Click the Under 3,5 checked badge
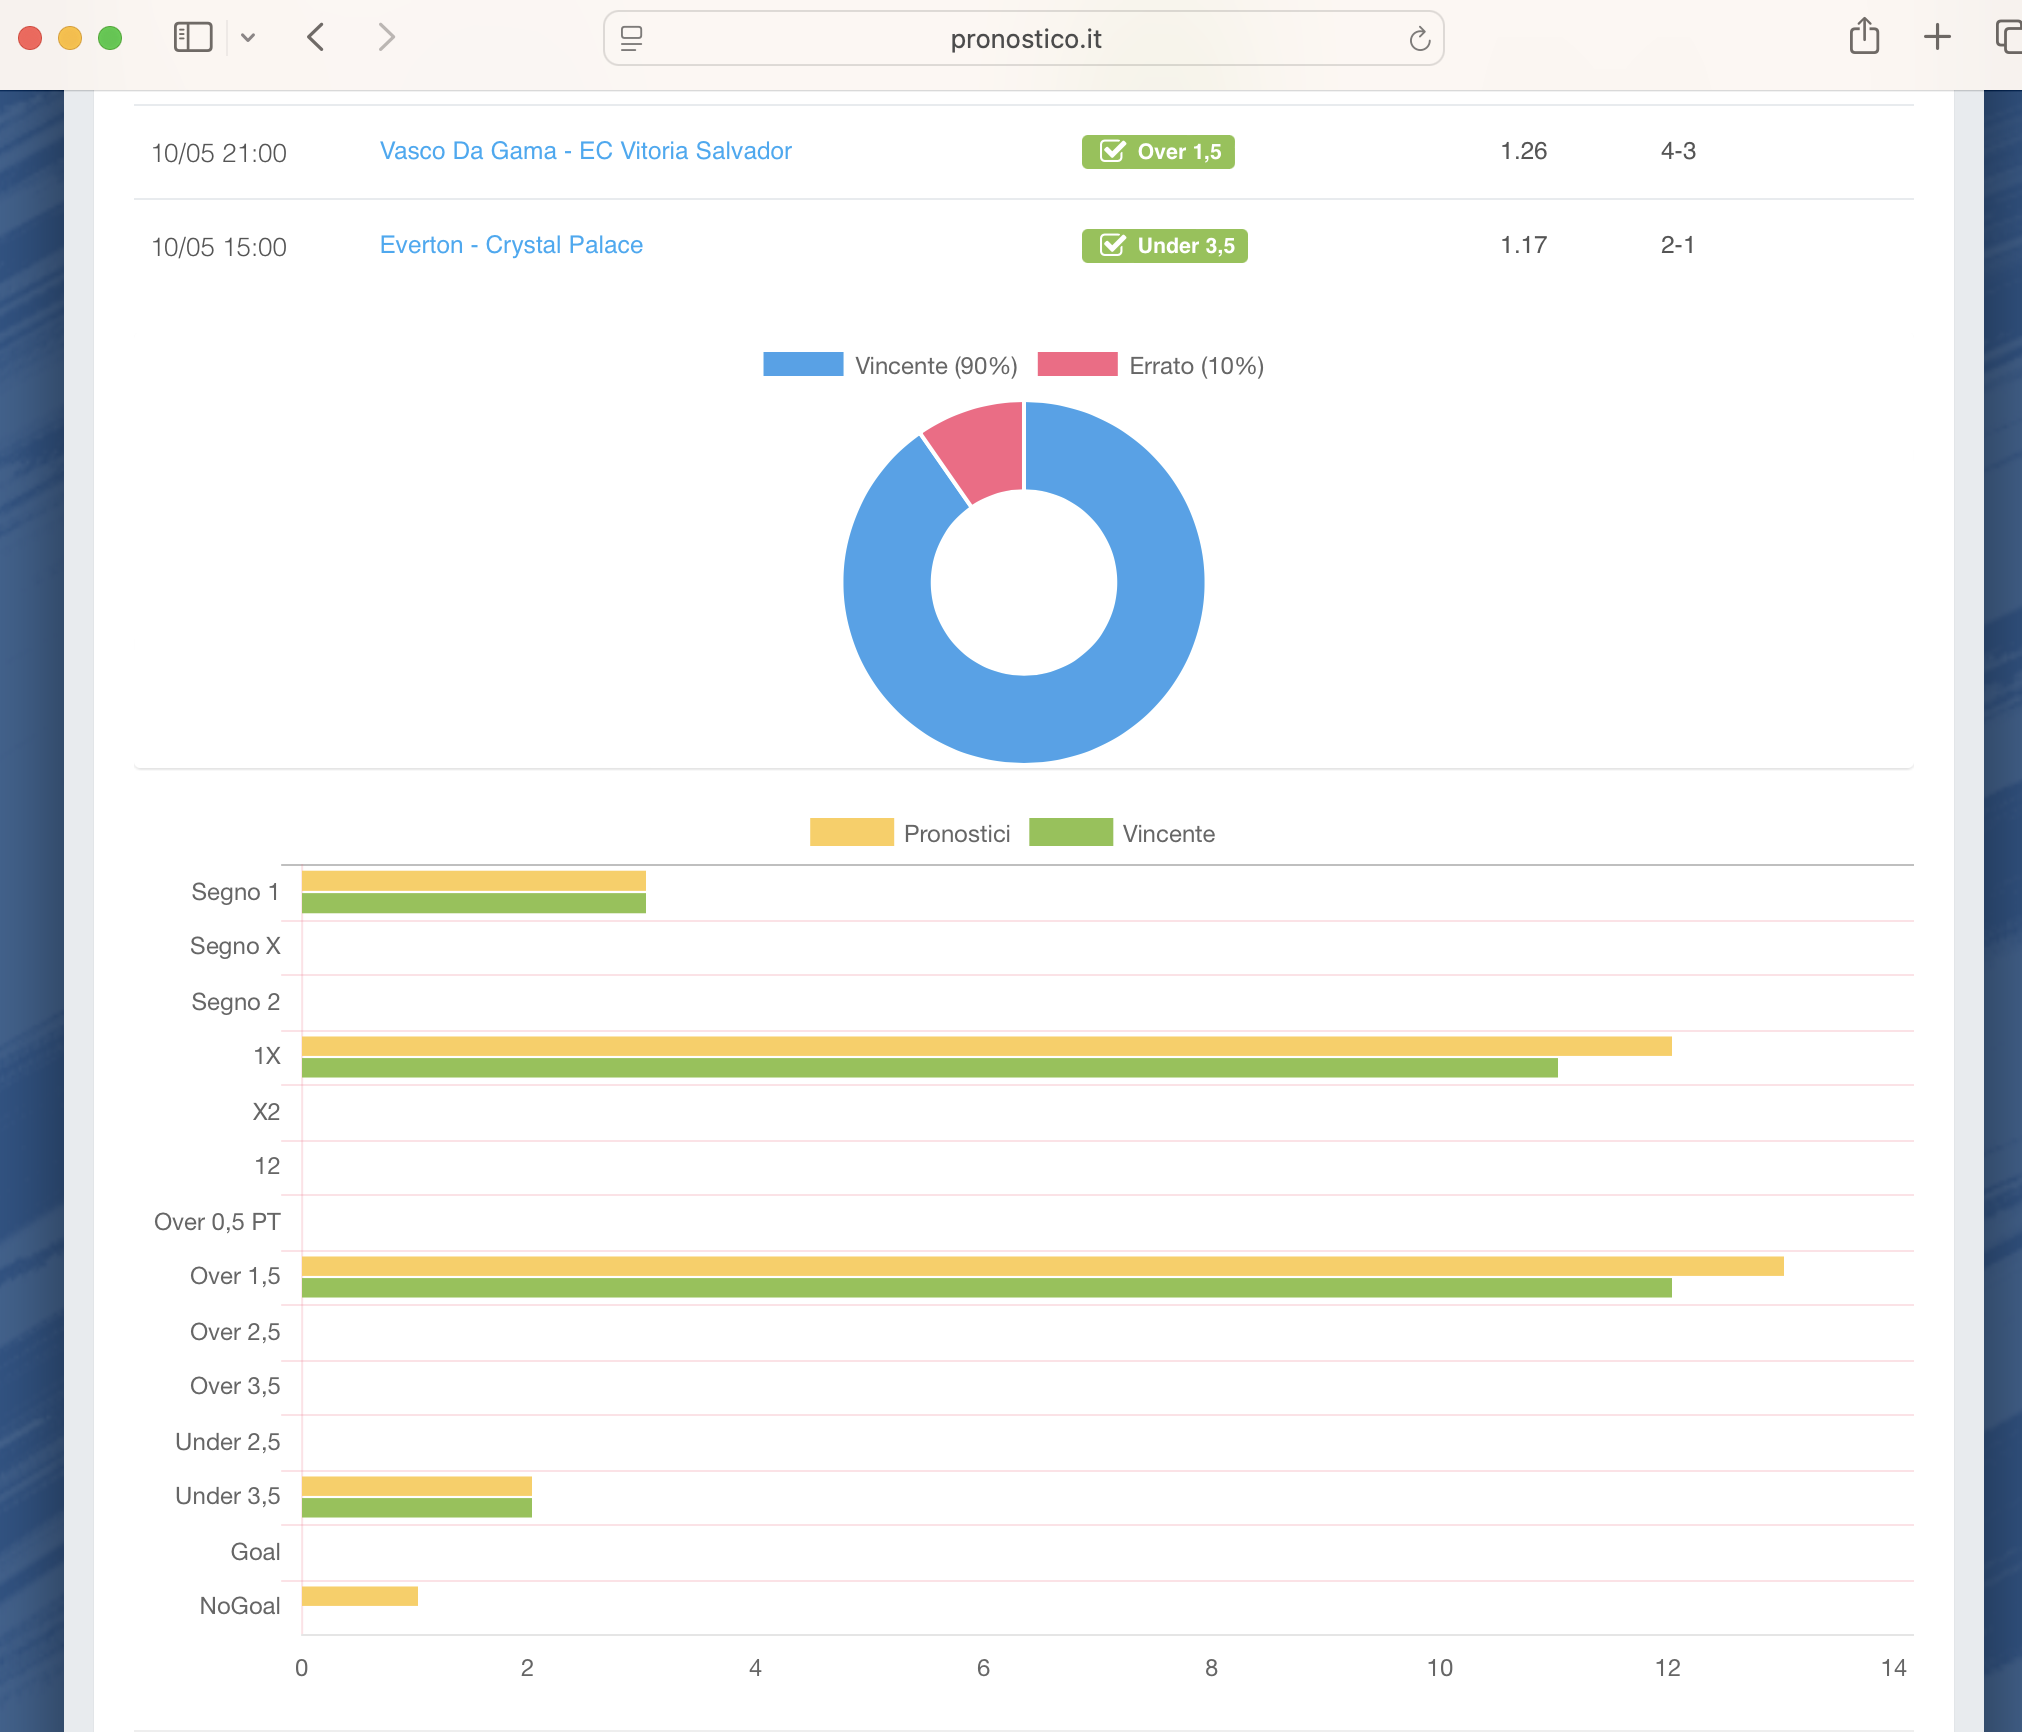Screen dimensions: 2022x1732 (x=1164, y=246)
